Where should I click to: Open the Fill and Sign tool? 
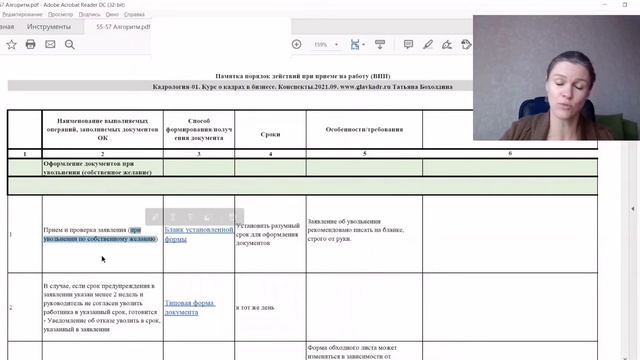tap(447, 44)
